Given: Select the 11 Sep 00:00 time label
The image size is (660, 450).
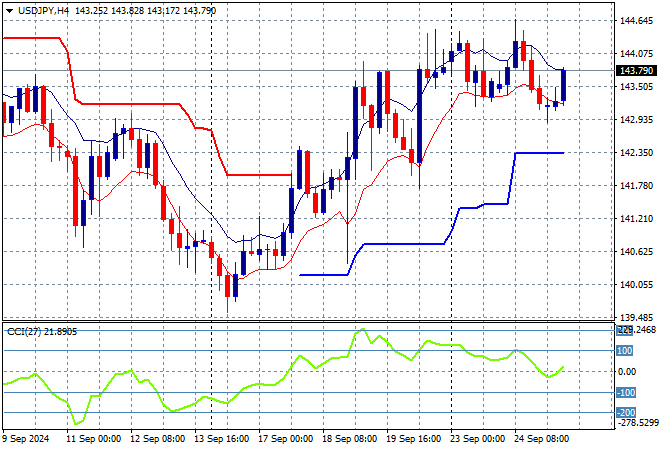Looking at the screenshot, I should click(93, 439).
